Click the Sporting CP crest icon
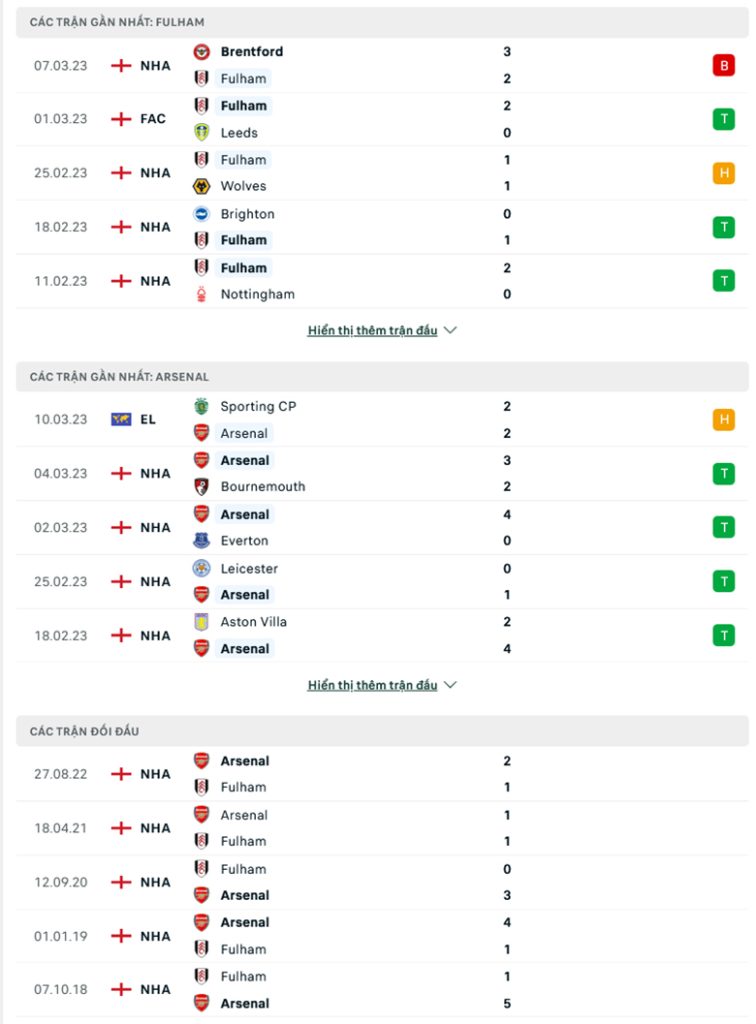Image resolution: width=756 pixels, height=1024 pixels. point(202,406)
